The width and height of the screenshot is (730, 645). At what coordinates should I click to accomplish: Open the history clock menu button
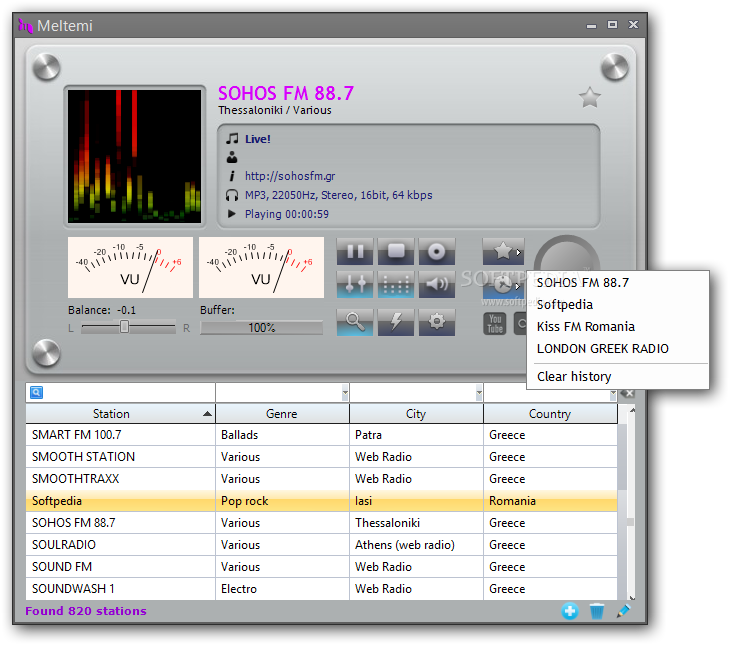tap(503, 285)
